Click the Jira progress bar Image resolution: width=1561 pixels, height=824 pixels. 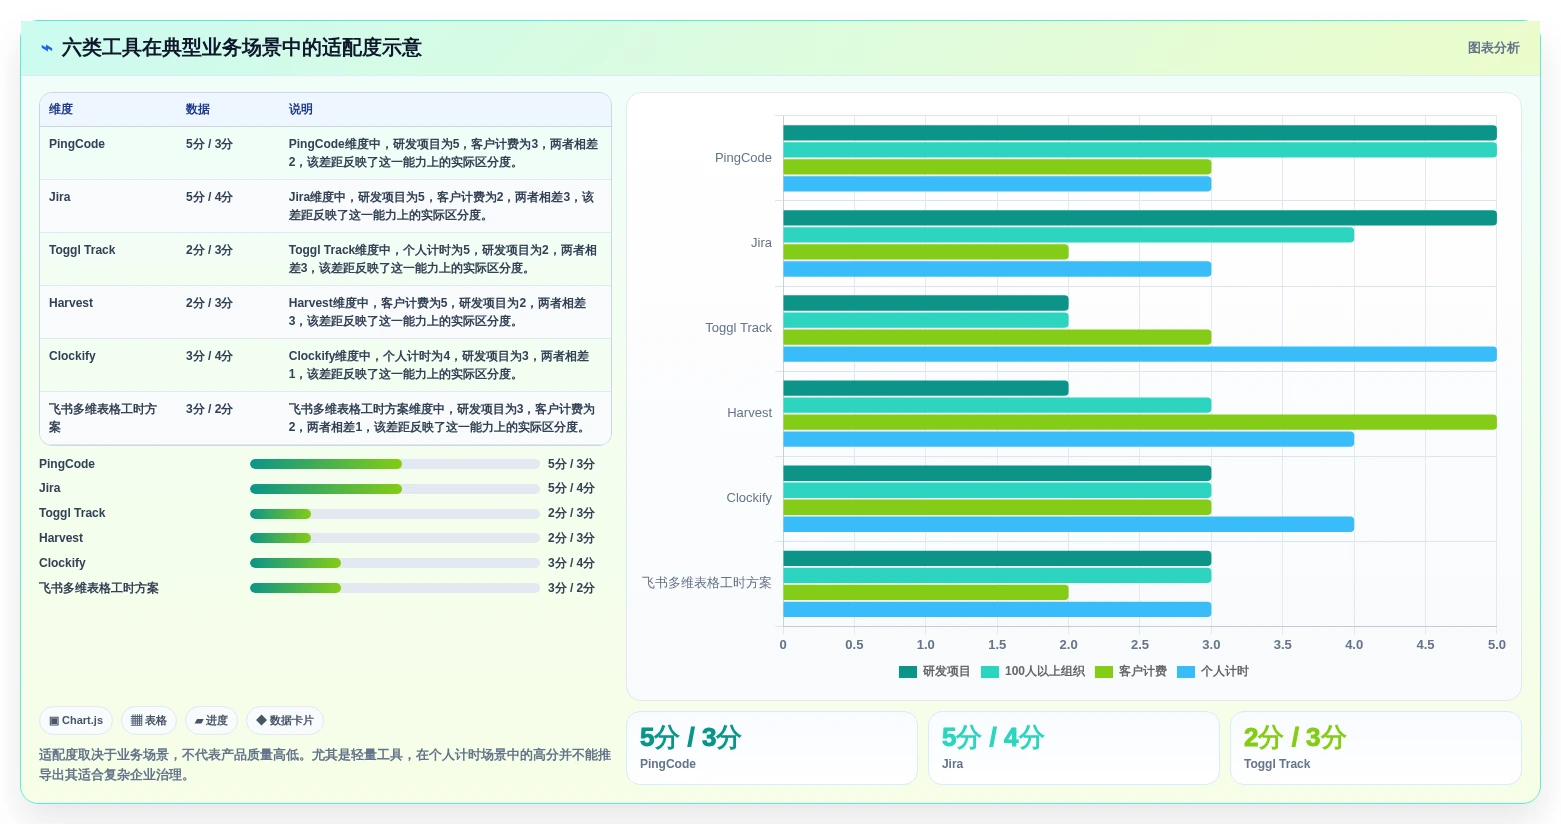coord(395,489)
